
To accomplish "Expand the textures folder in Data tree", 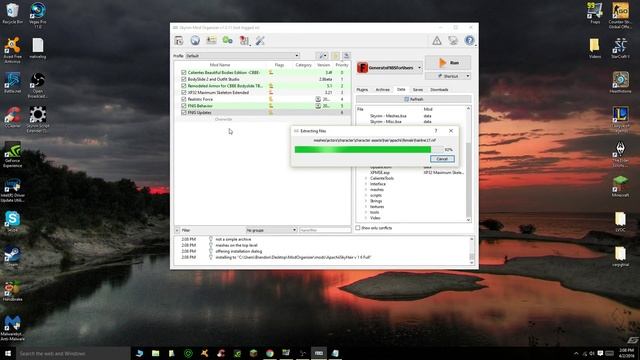I will 366,207.
